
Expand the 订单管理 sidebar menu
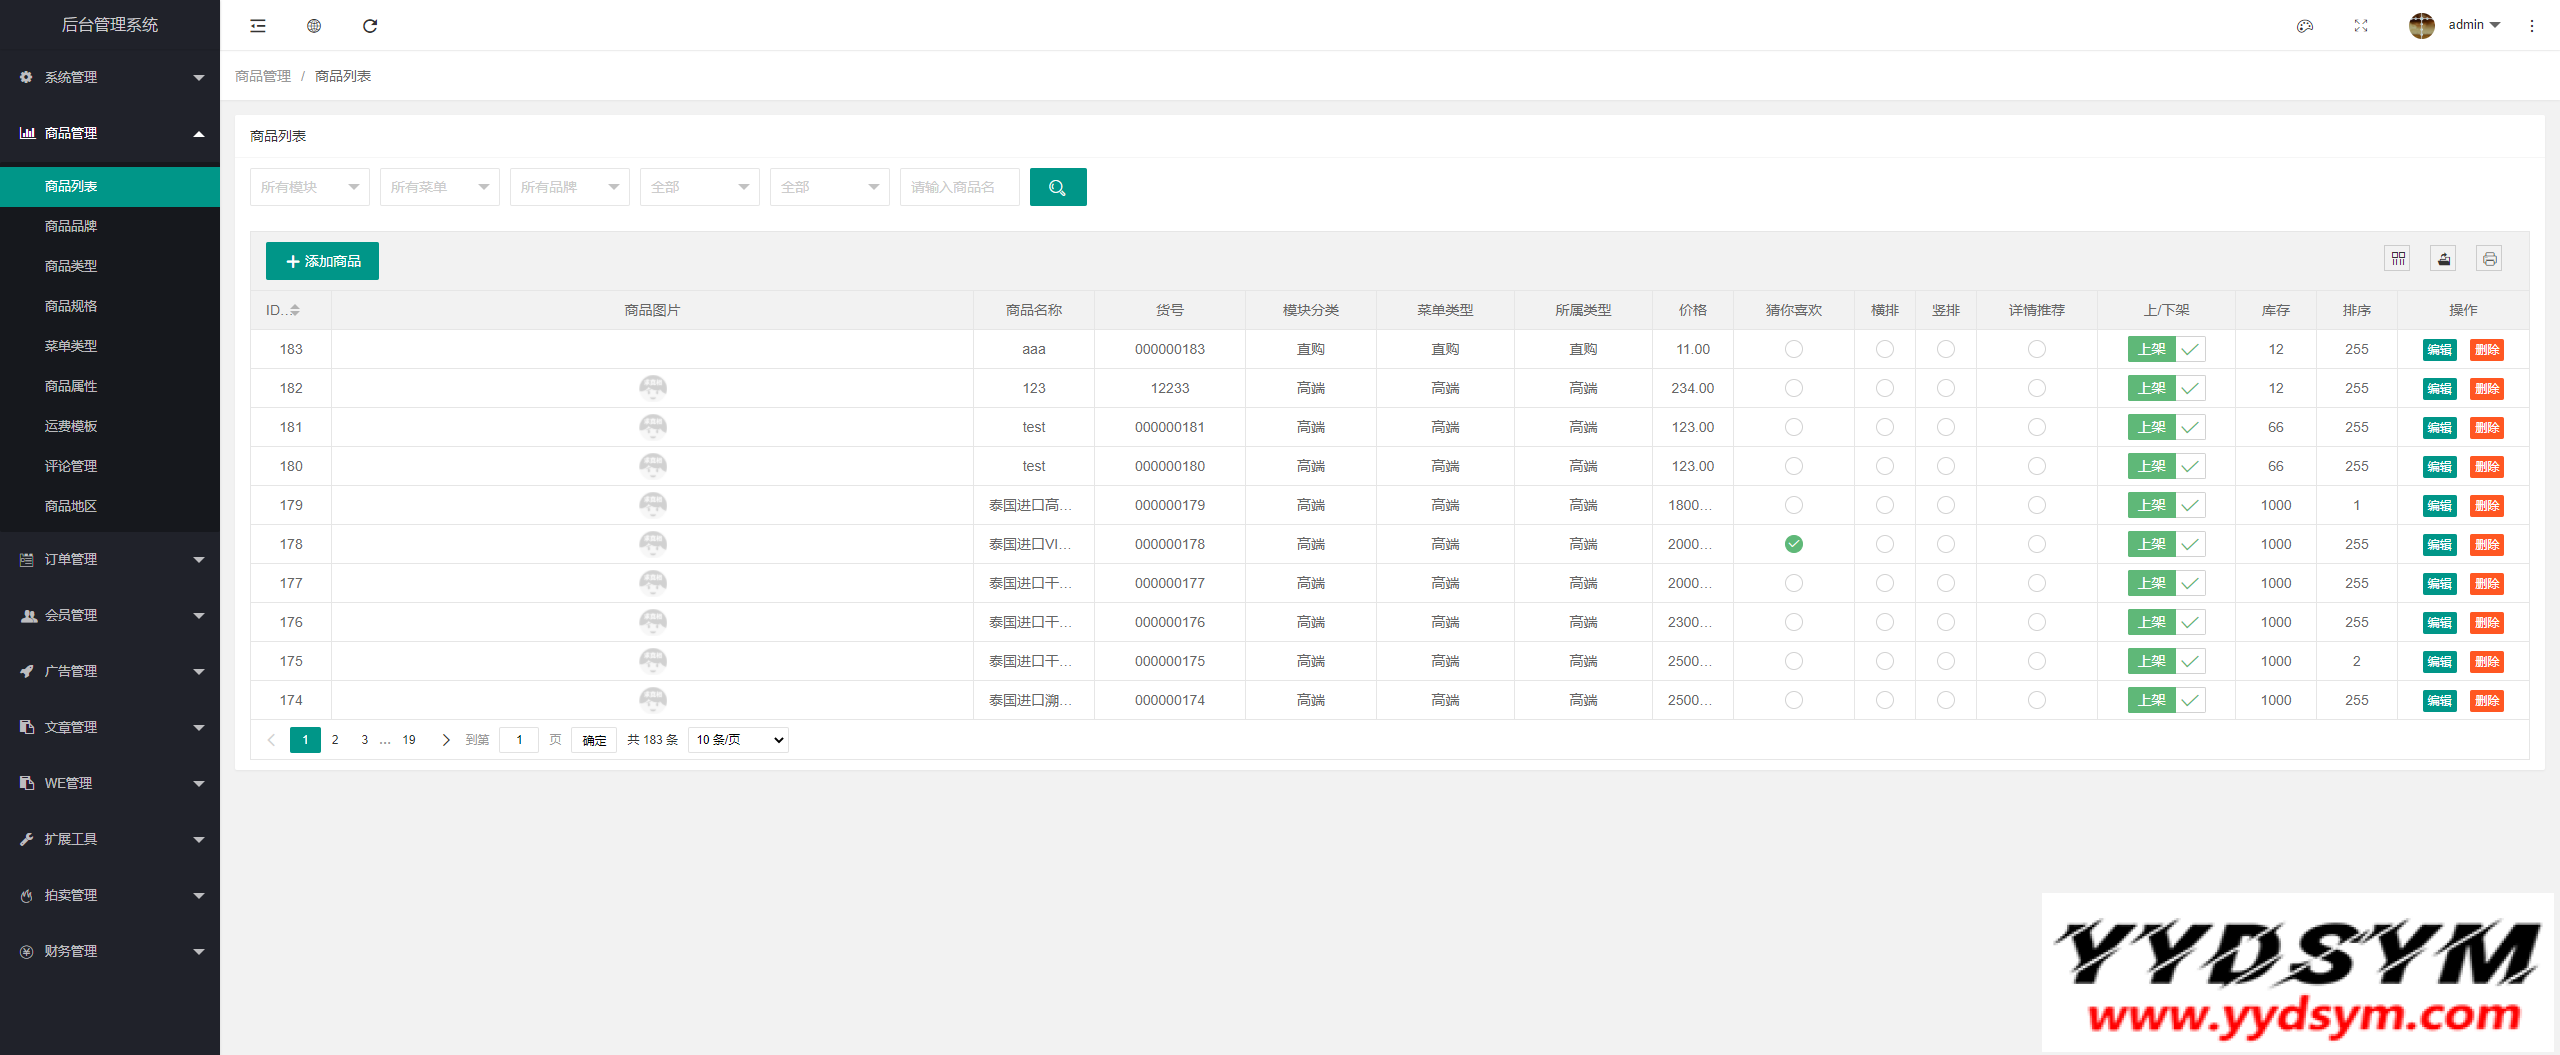point(110,559)
